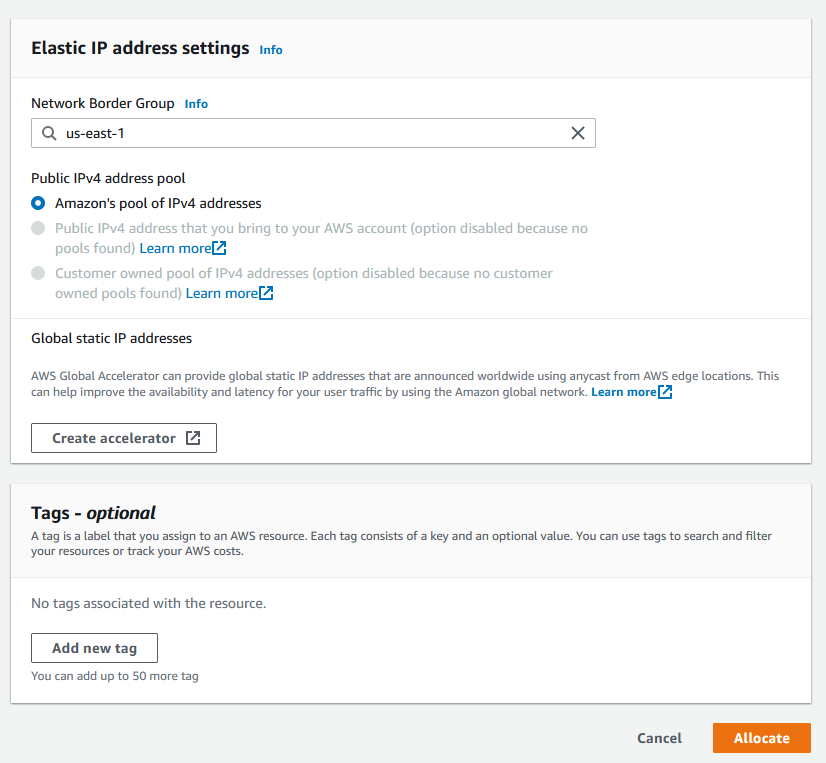Select Public IPv4 address you bring radio
This screenshot has width=826, height=763.
pos(38,228)
